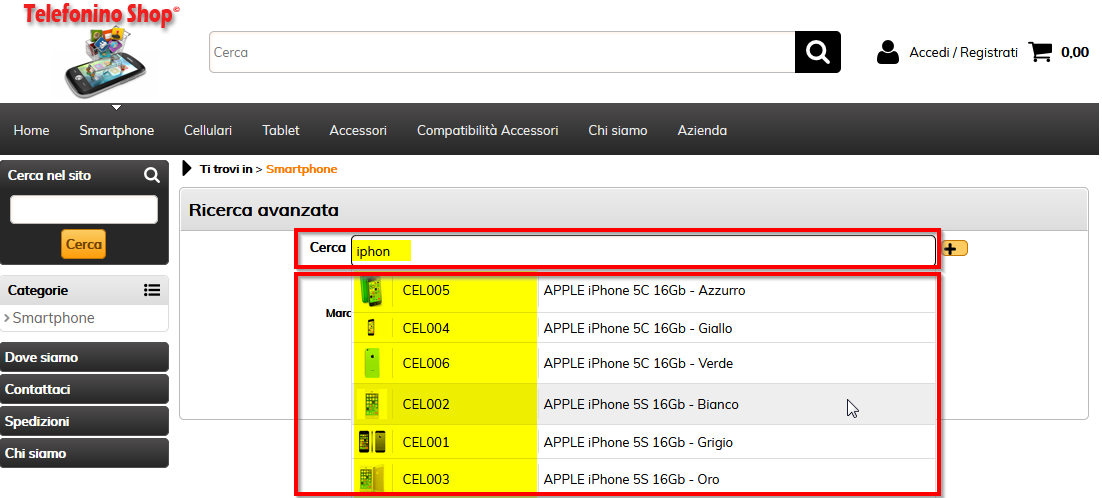Image resolution: width=1102 pixels, height=498 pixels.
Task: Click the CEL001 iPhone 5S Grigio thumbnail
Action: point(372,442)
